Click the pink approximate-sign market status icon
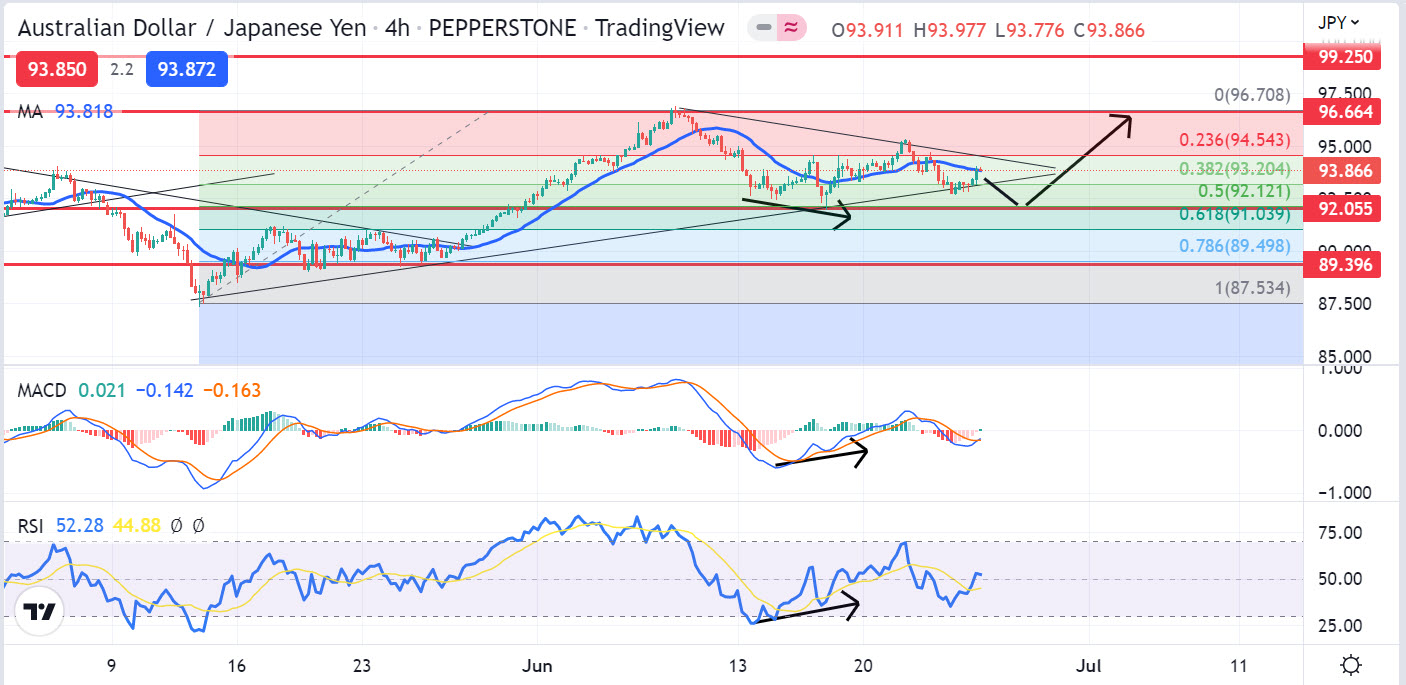This screenshot has width=1406, height=685. coord(792,29)
